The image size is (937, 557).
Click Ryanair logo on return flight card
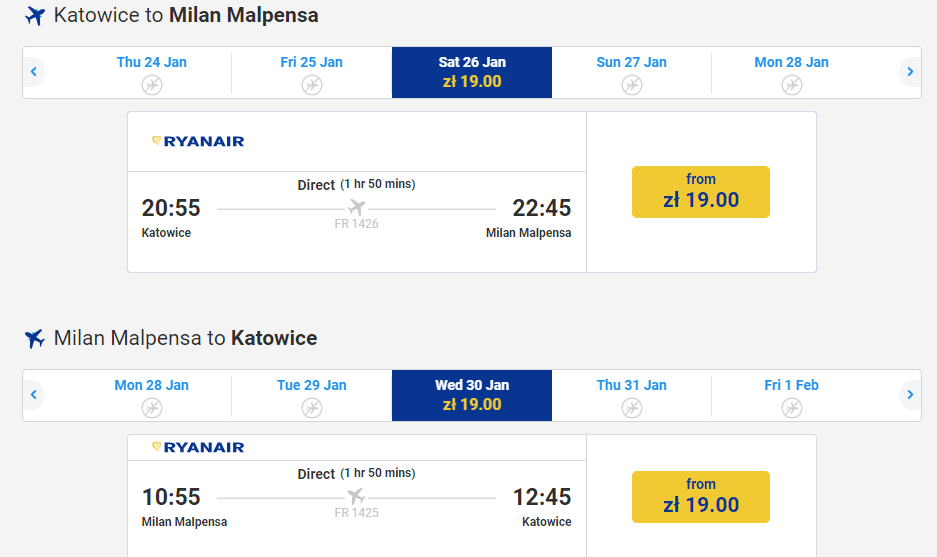[198, 447]
